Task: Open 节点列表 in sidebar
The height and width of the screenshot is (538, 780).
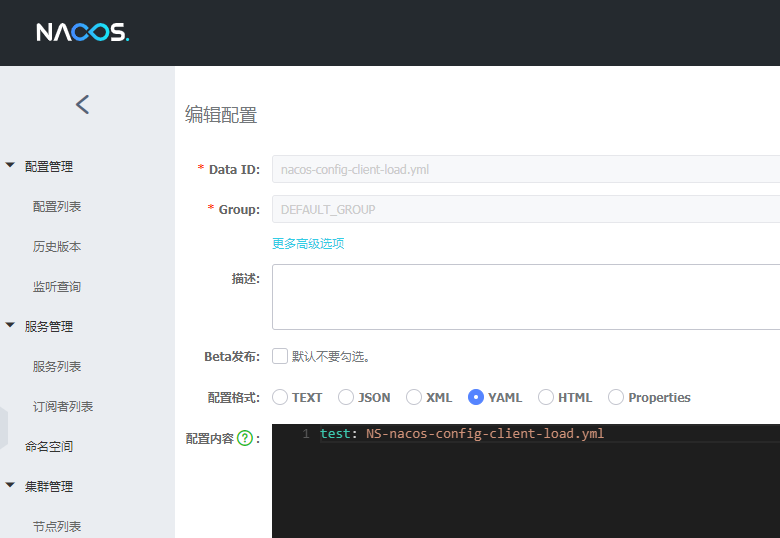Action: pyautogui.click(x=57, y=526)
